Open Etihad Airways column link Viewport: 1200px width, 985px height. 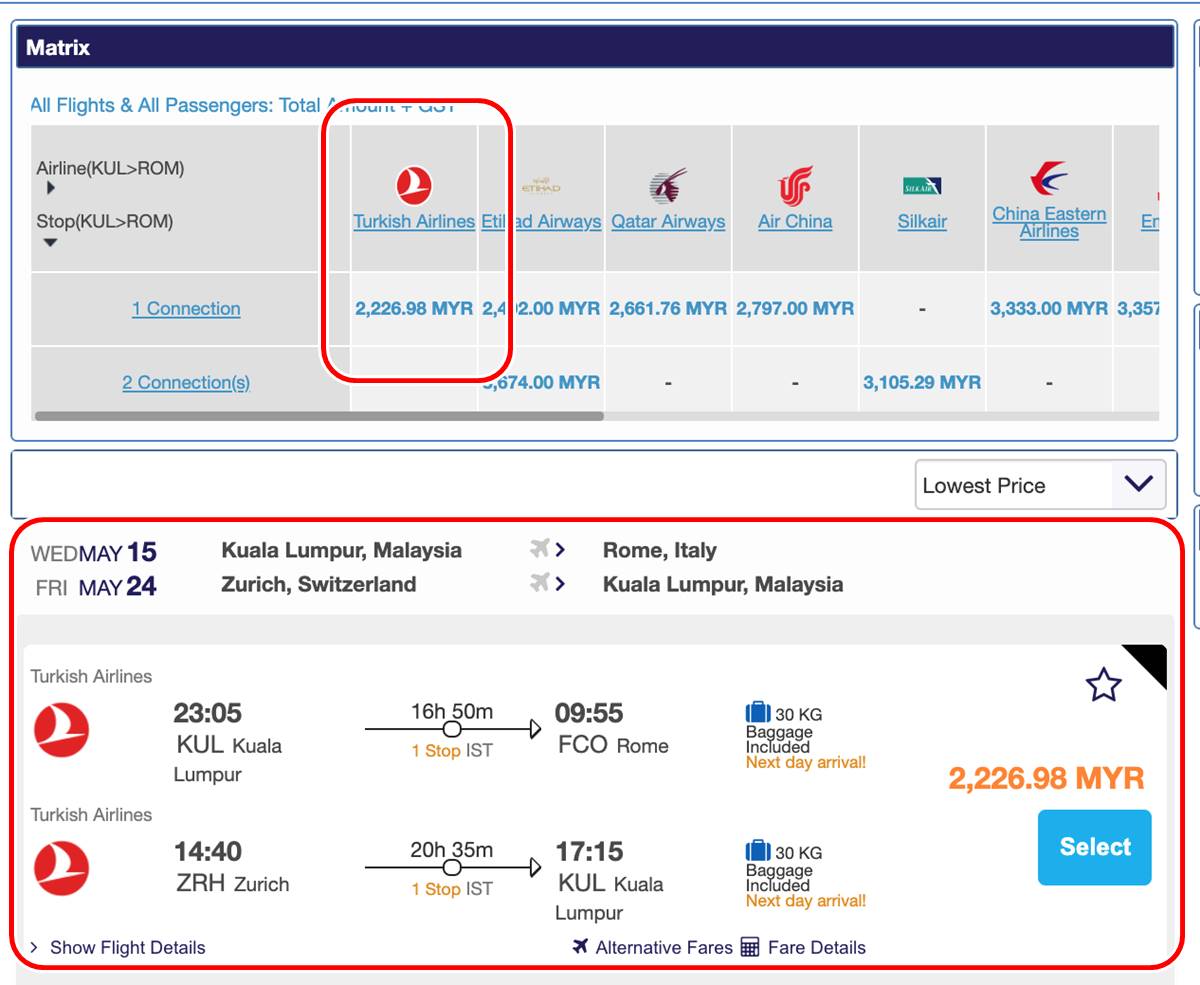tap(541, 222)
